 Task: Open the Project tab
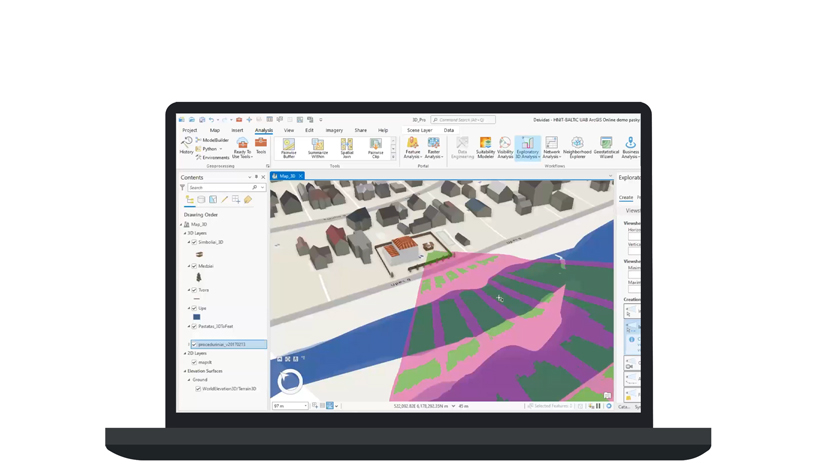190,130
